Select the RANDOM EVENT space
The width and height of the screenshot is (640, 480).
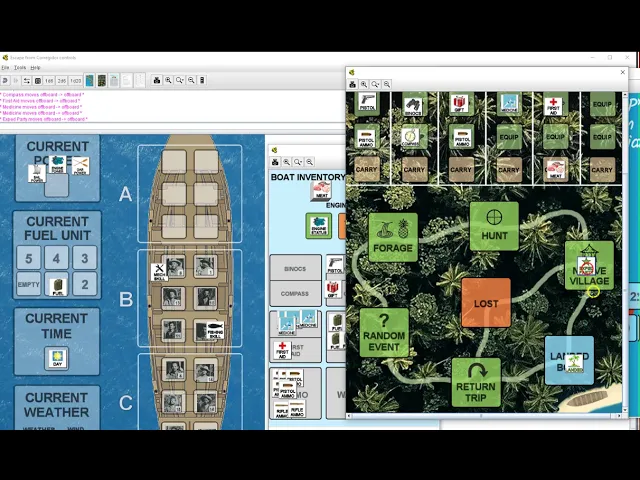384,333
